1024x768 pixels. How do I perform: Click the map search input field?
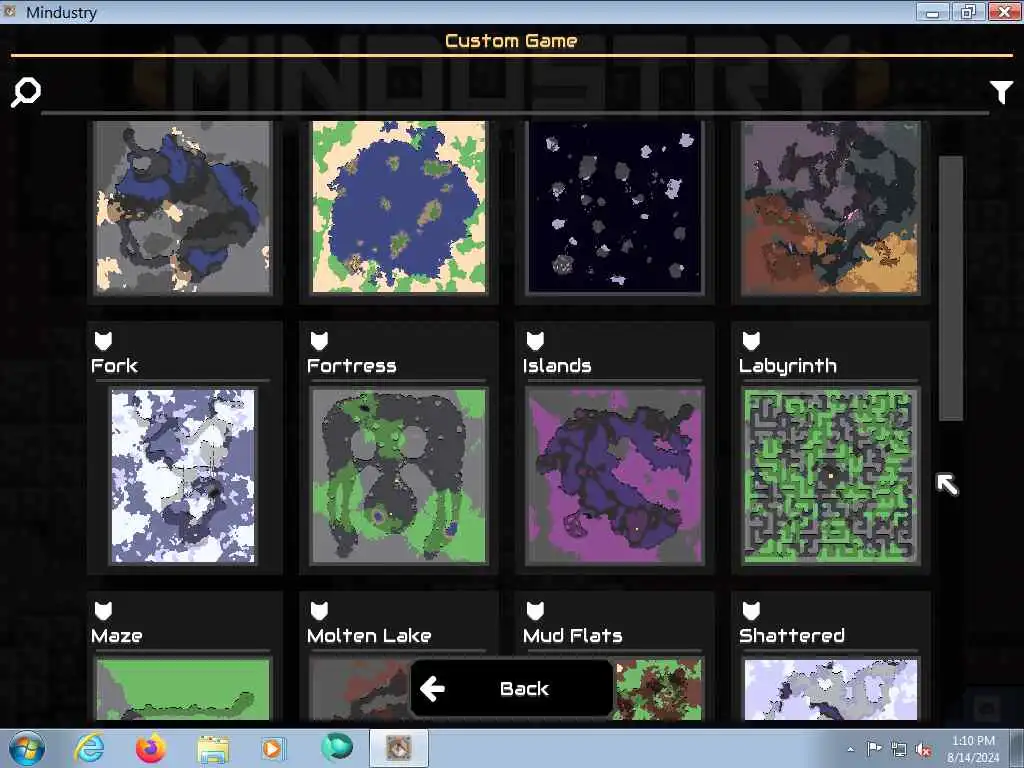point(515,93)
